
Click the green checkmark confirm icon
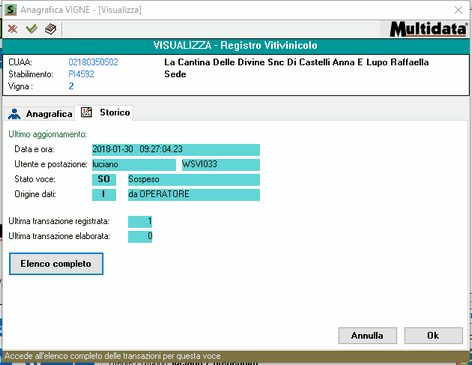32,29
